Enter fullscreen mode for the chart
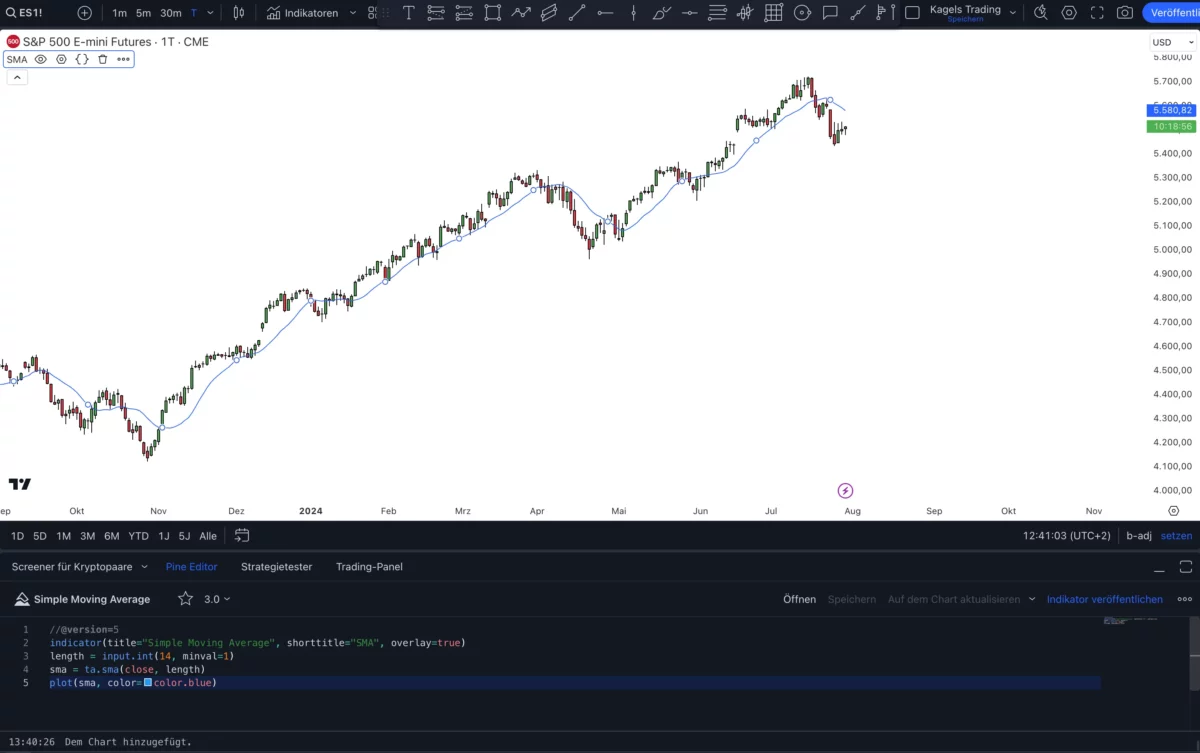 tap(1096, 12)
